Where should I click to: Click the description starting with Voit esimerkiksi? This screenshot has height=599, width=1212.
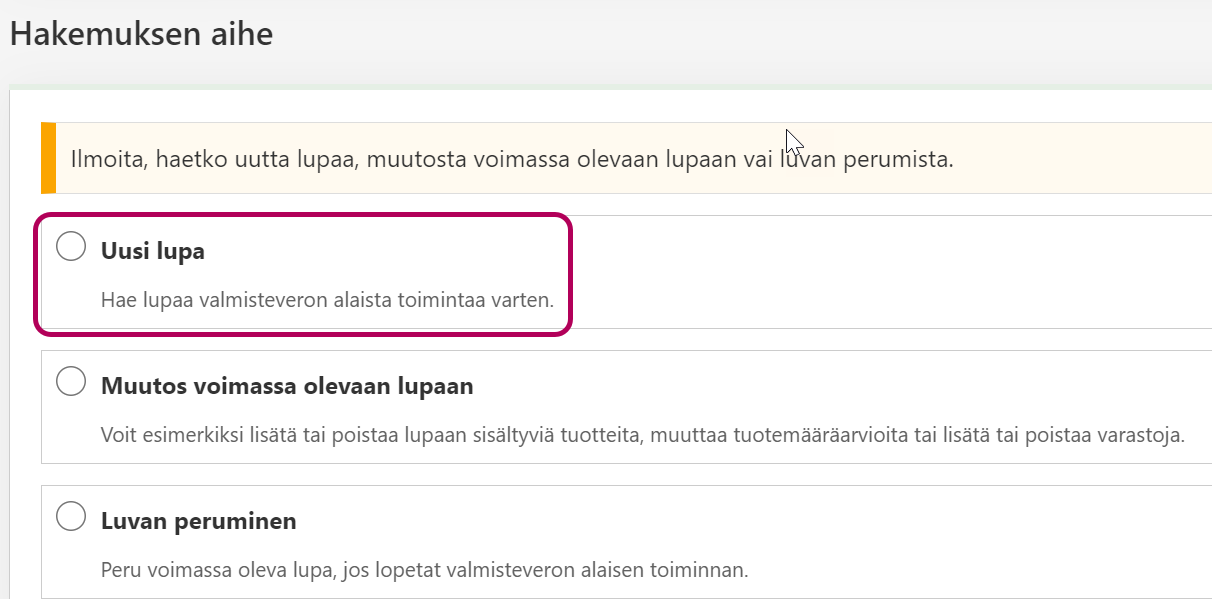(x=642, y=436)
